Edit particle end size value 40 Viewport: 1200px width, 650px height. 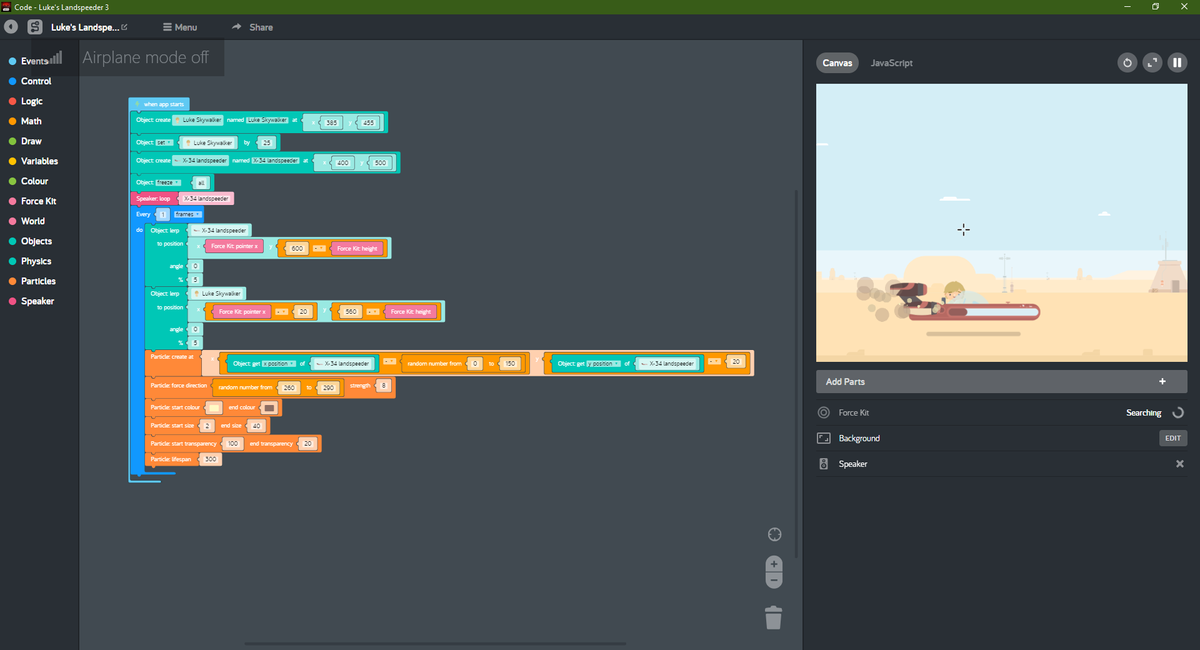[x=256, y=426]
